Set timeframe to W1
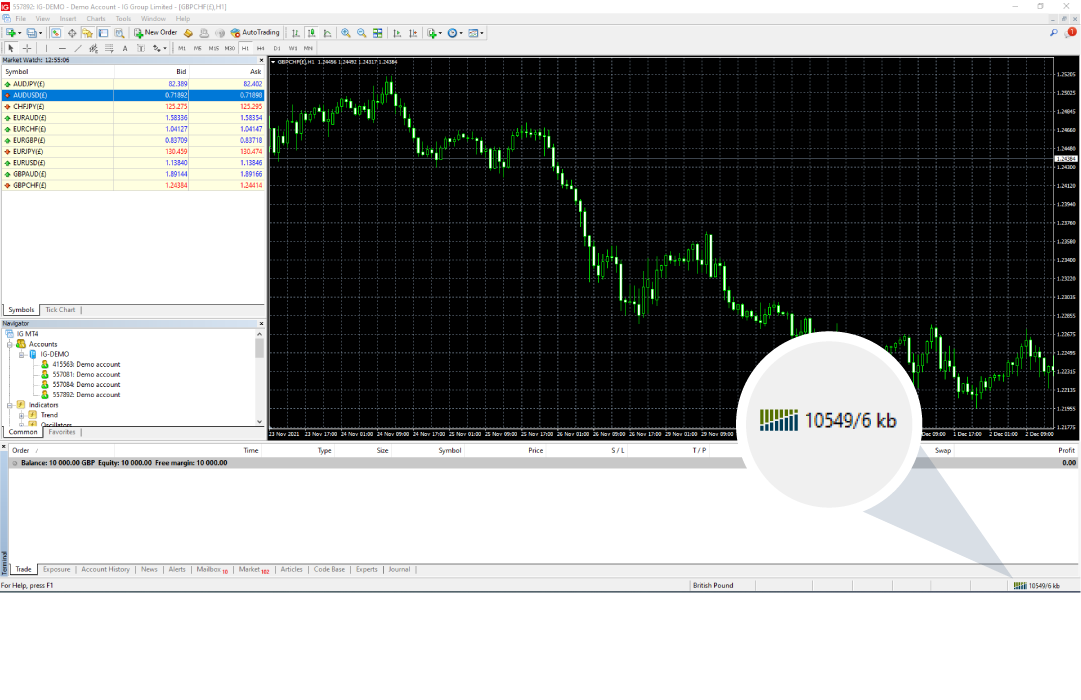Screen dimensions: 1081x700 293,48
